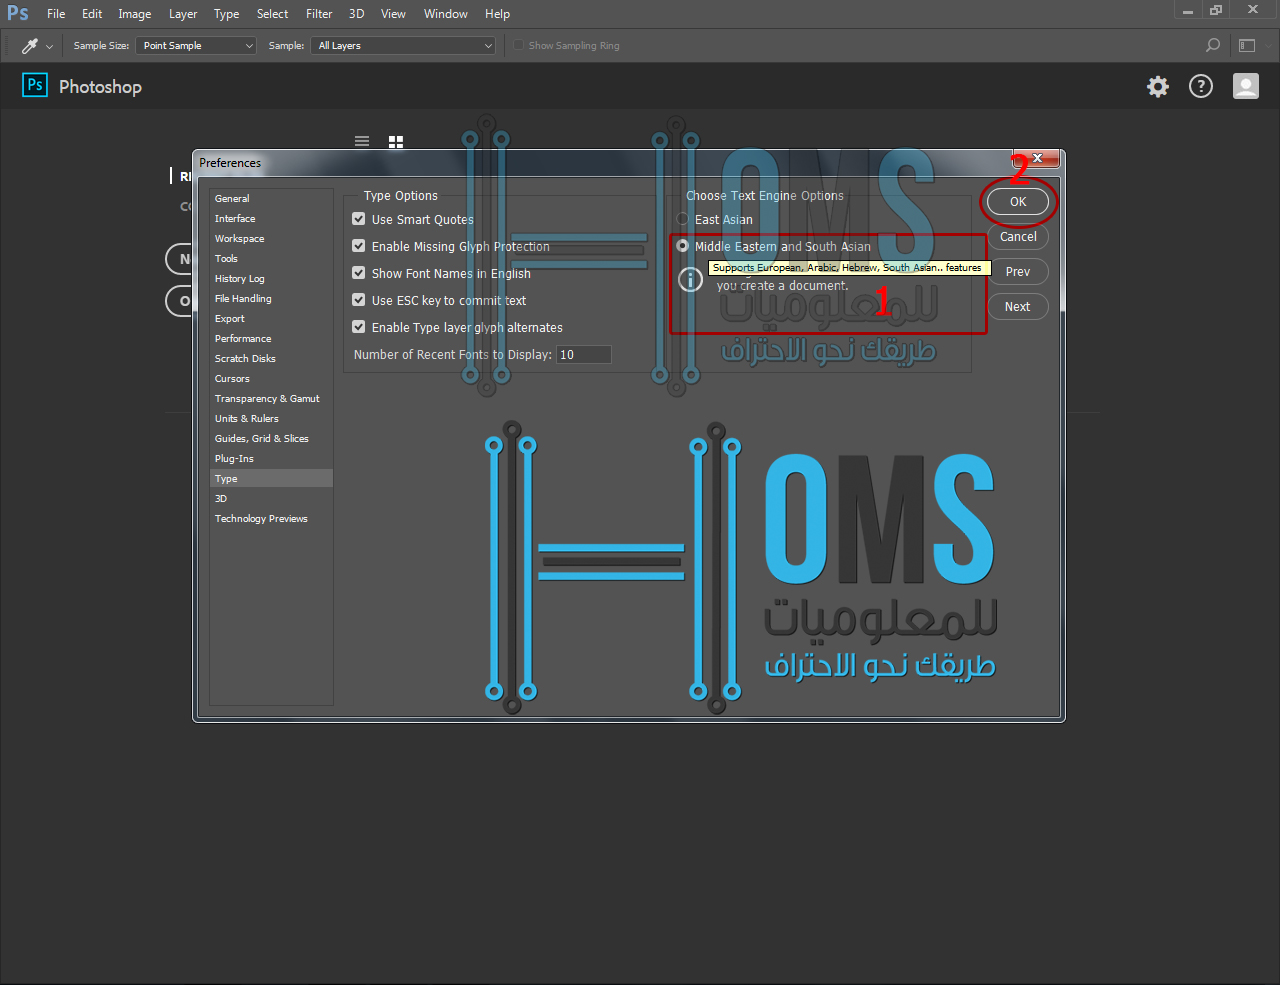Click Cancel in the Preferences dialog
The height and width of the screenshot is (985, 1280).
pos(1018,237)
